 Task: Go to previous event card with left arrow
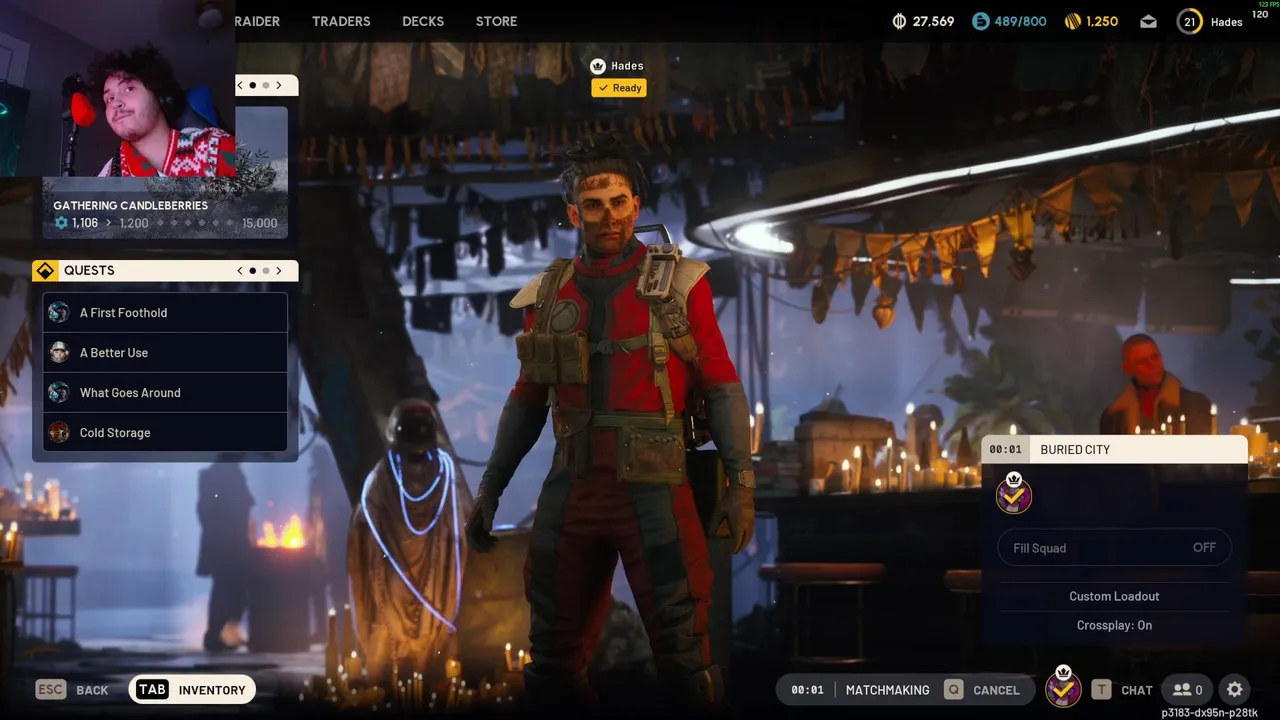pos(240,85)
